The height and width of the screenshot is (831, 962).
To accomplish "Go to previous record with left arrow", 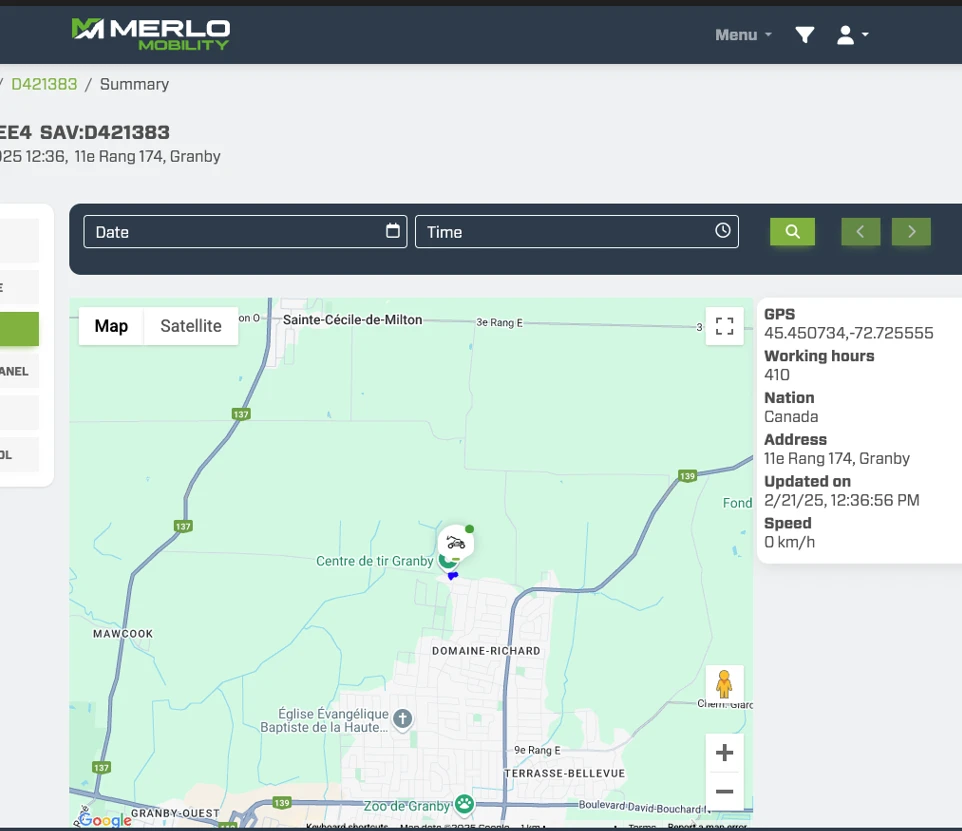I will (860, 232).
